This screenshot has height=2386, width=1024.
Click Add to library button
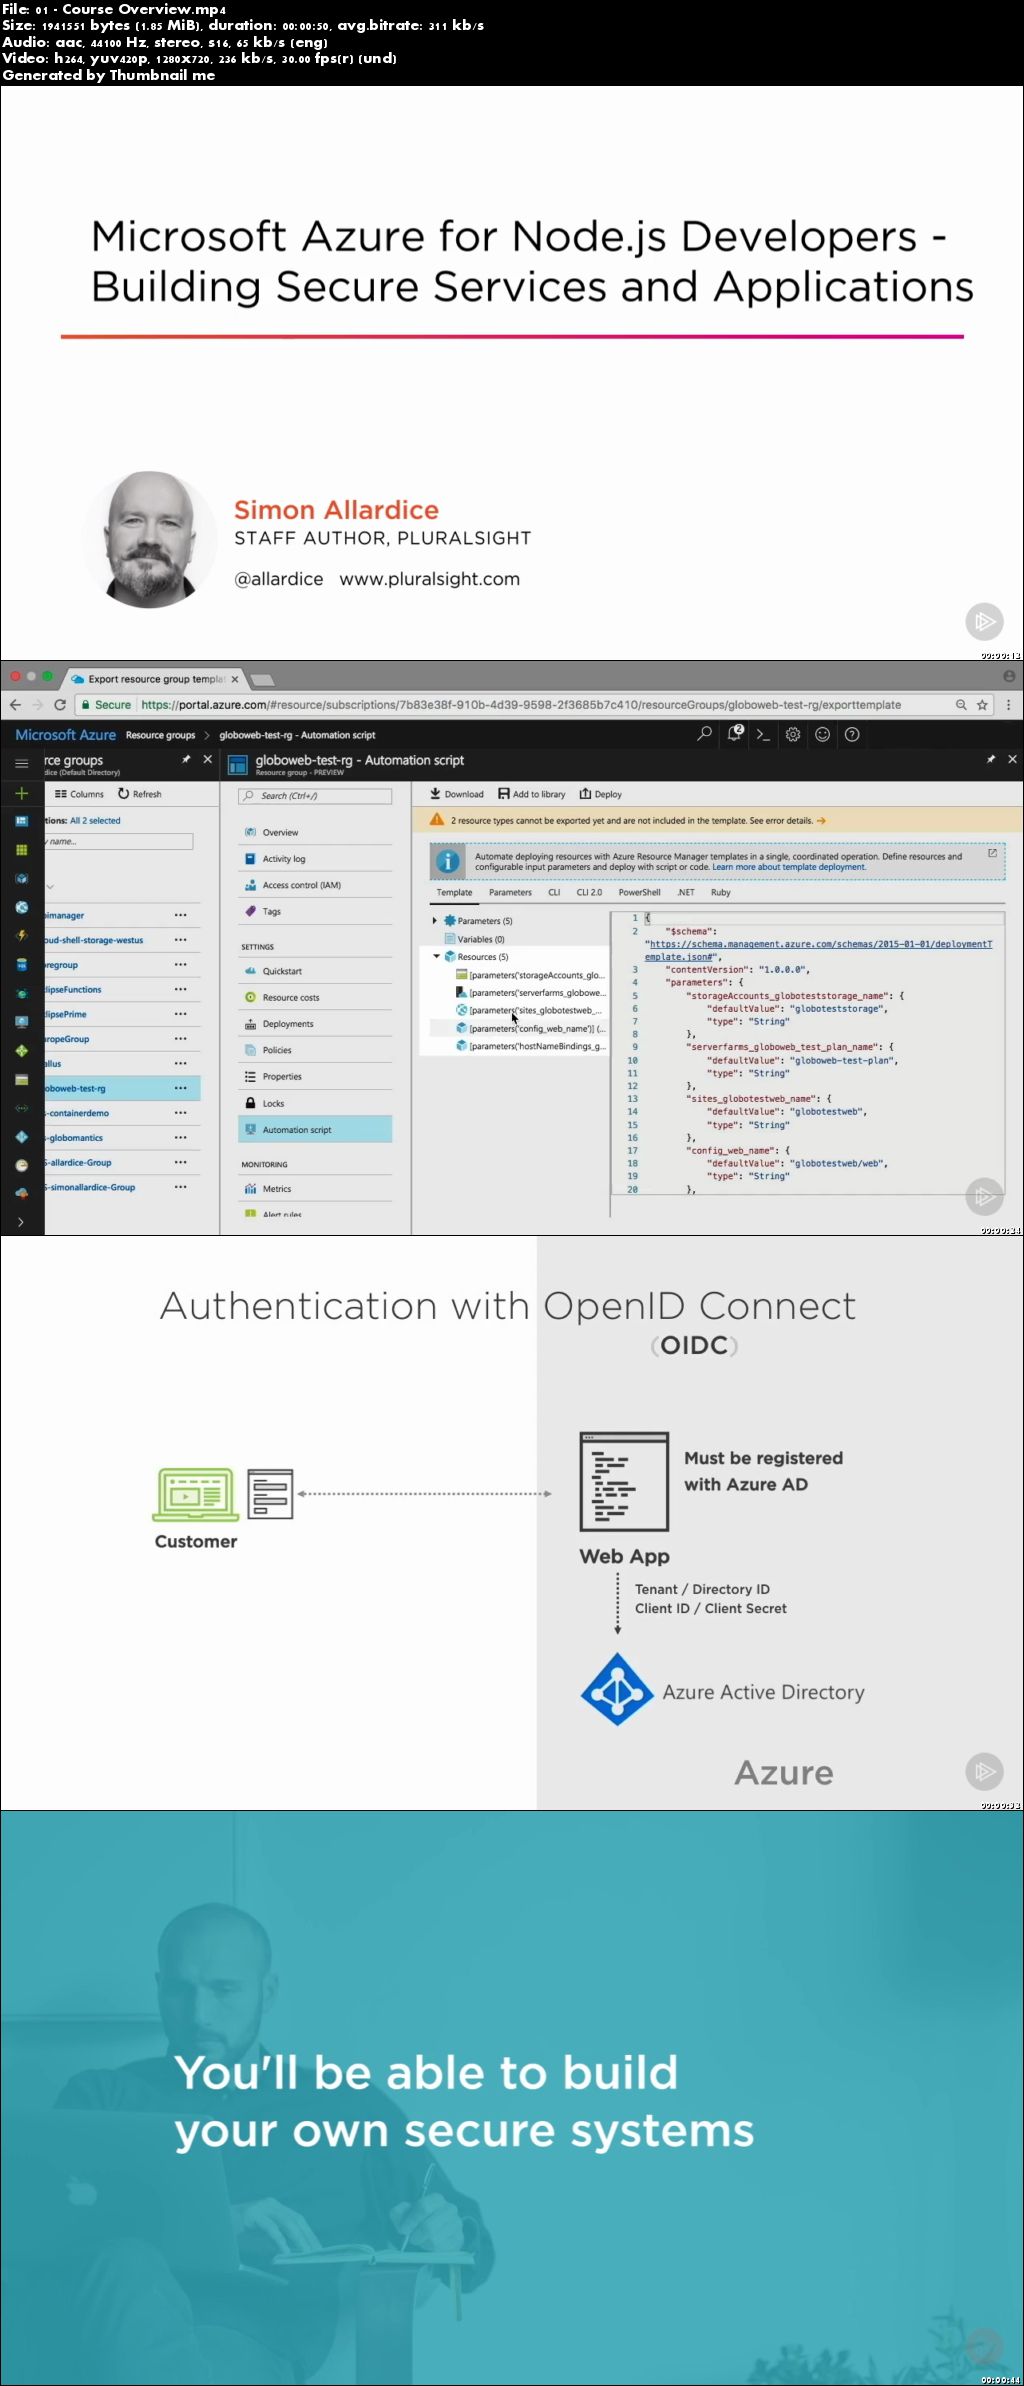pyautogui.click(x=532, y=794)
